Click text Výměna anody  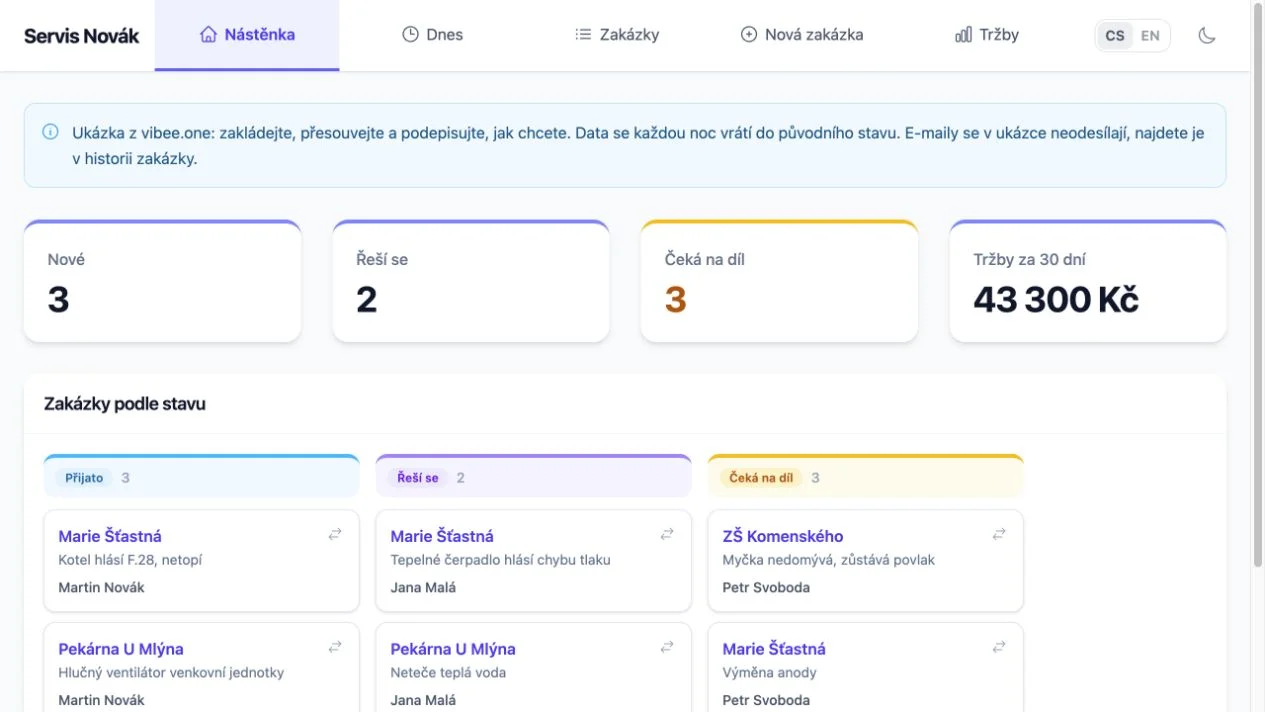(769, 673)
